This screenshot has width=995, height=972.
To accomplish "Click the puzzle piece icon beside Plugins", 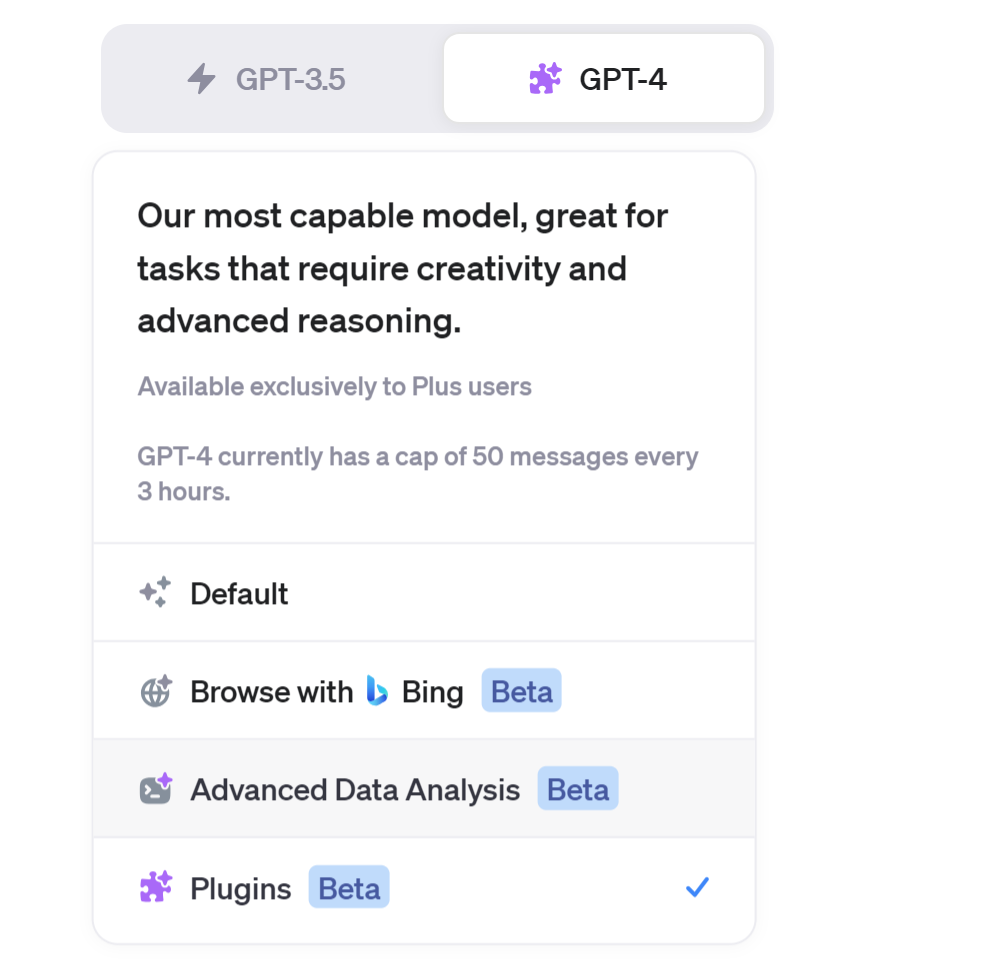I will click(155, 887).
